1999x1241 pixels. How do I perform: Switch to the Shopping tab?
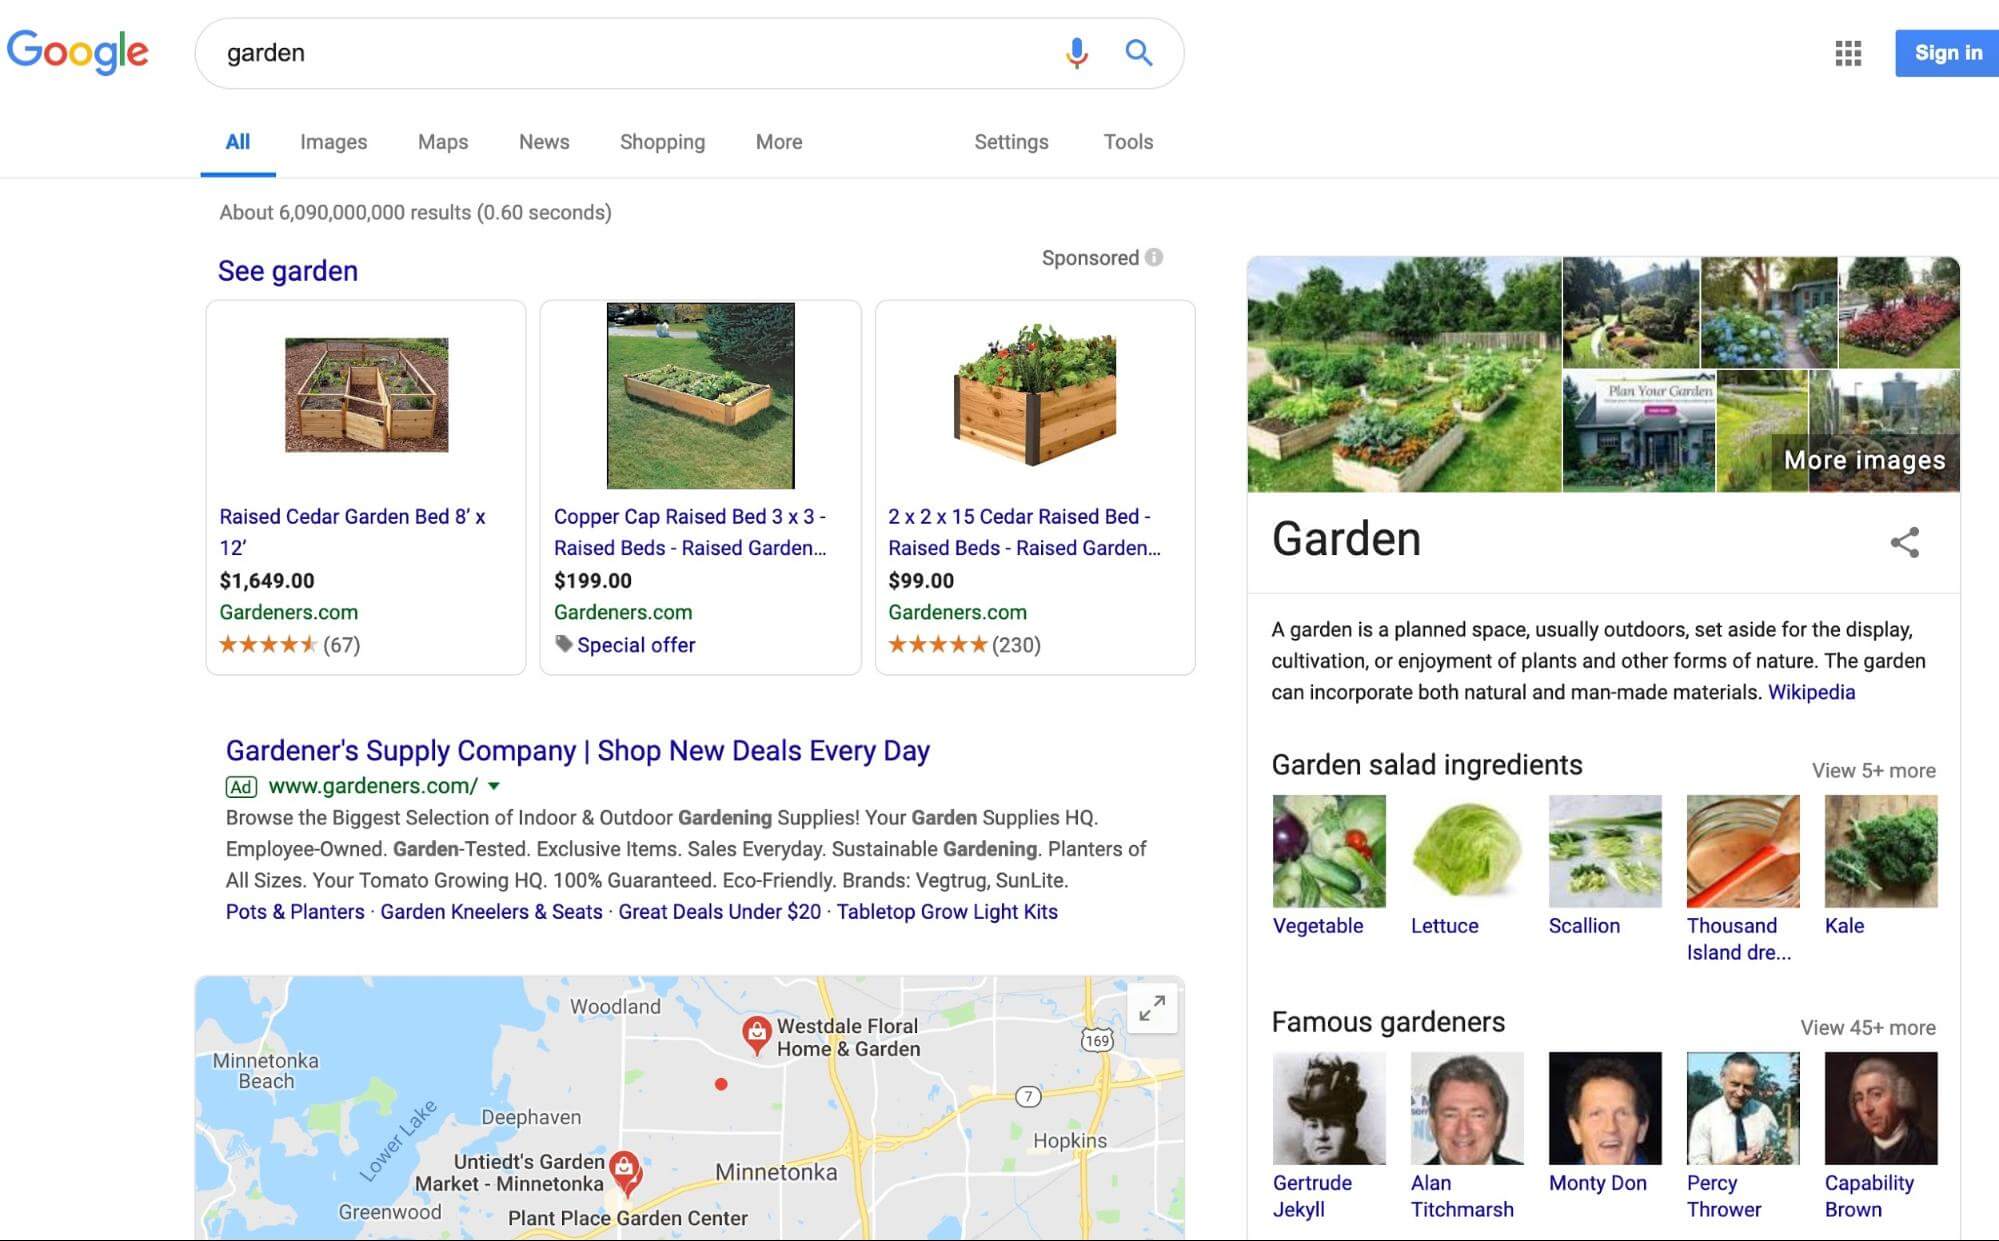pos(662,142)
